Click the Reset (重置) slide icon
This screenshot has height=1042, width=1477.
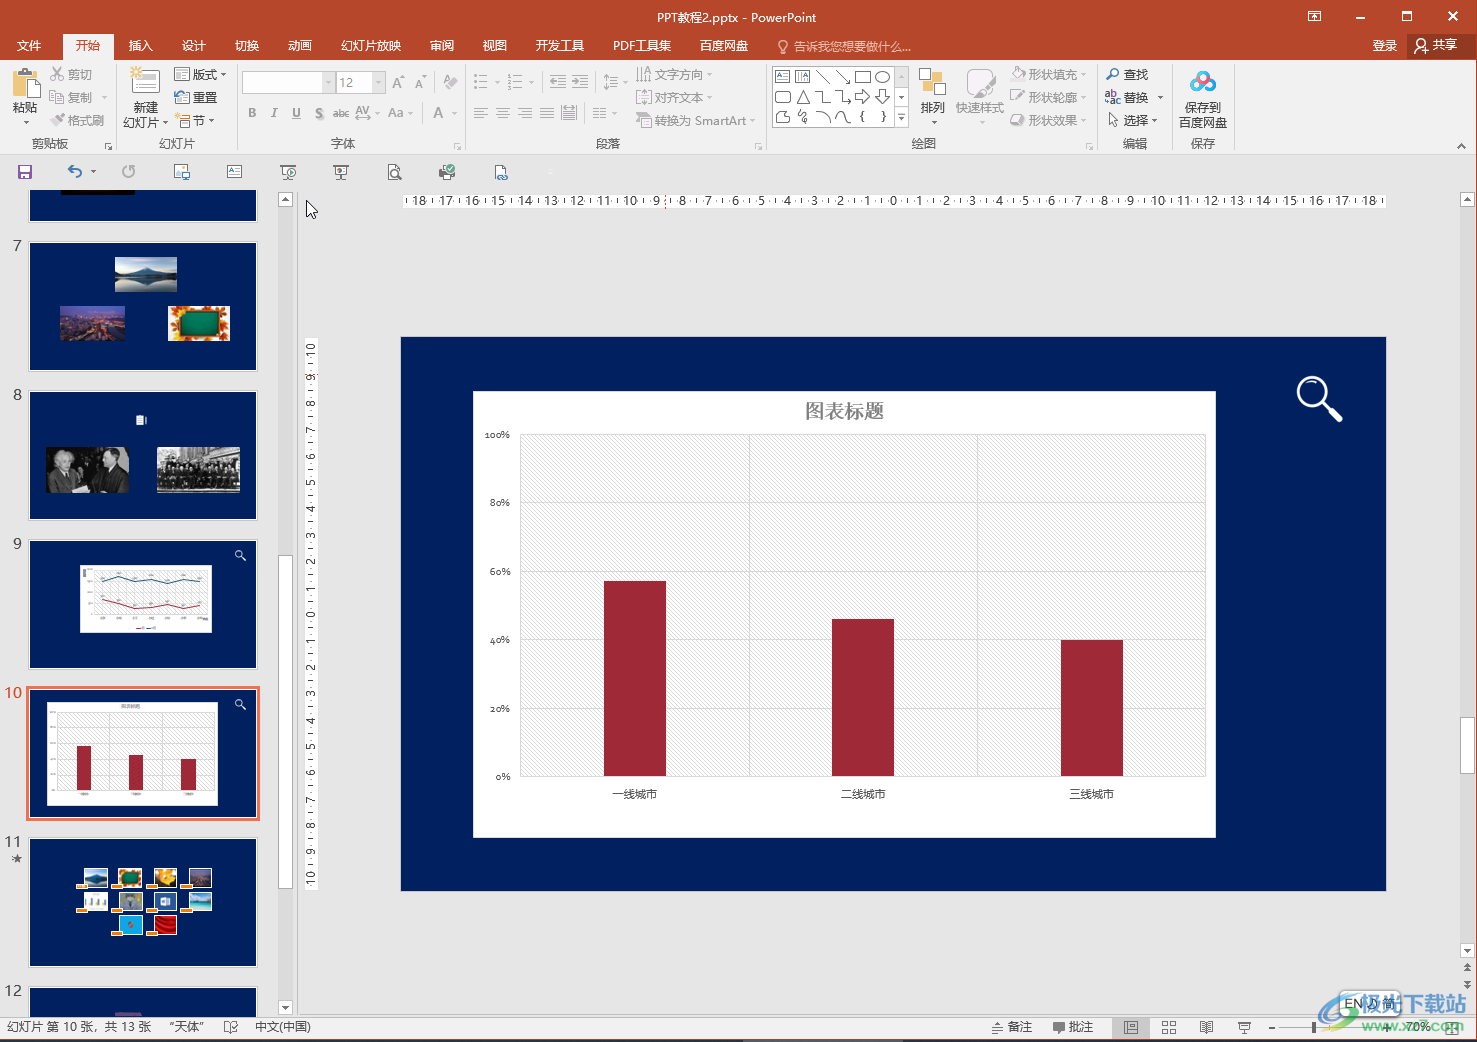[182, 97]
